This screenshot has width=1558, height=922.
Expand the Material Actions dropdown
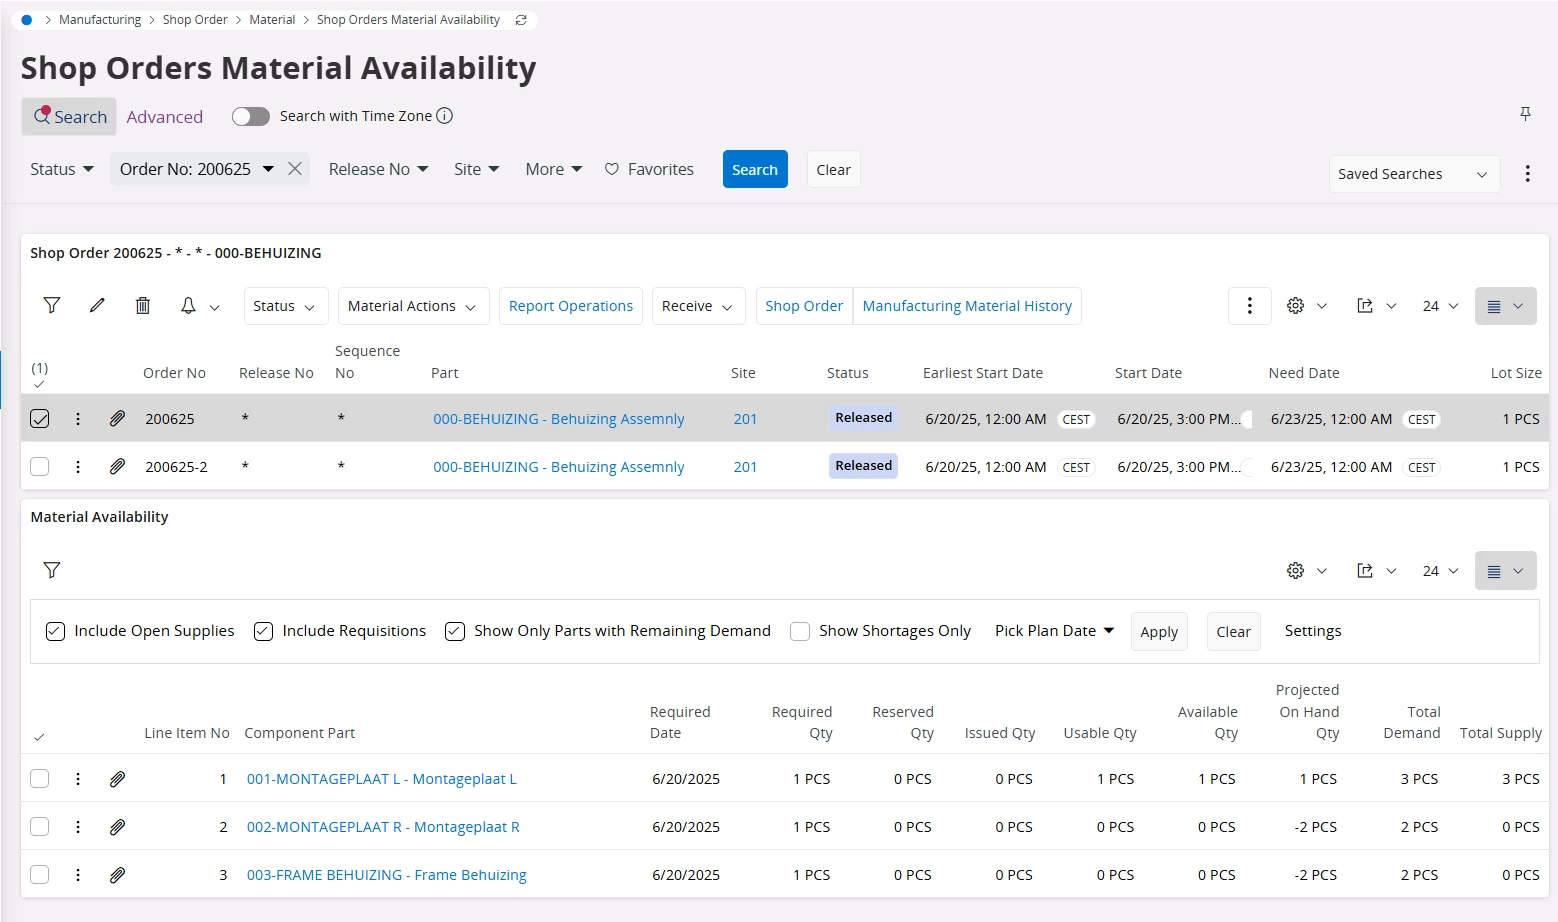(412, 306)
